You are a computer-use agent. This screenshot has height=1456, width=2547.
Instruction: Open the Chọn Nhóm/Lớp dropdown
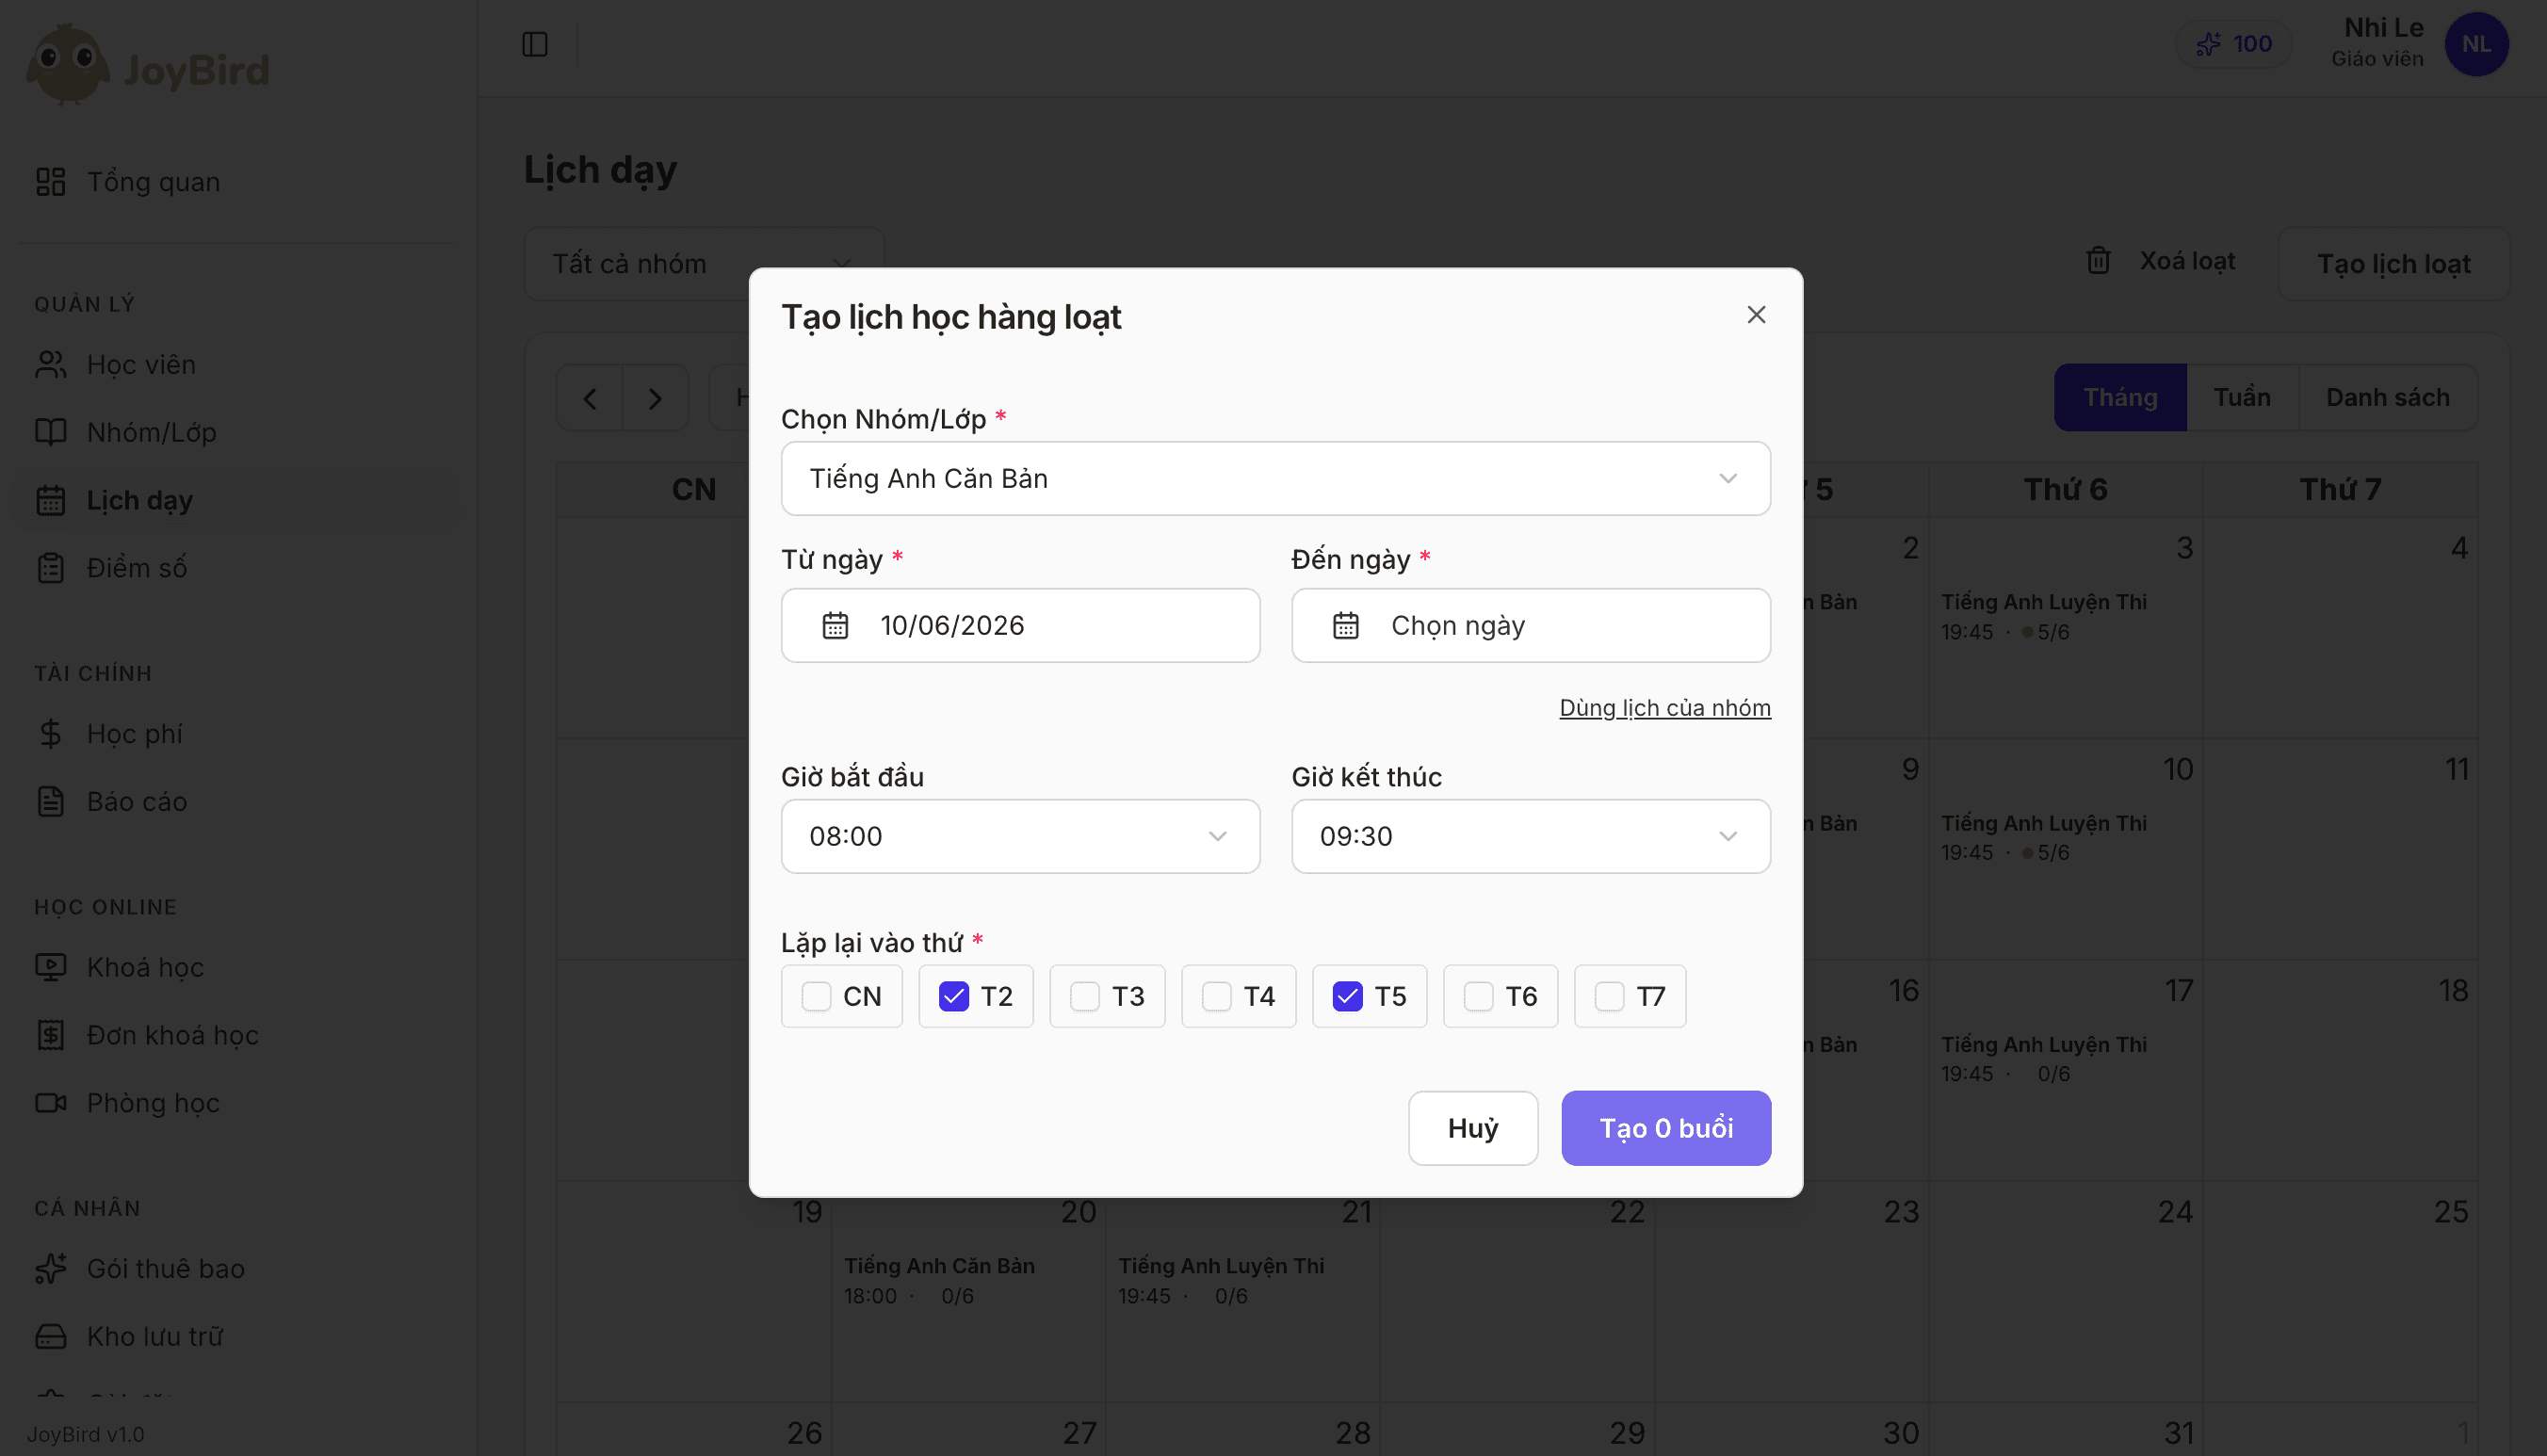1275,478
